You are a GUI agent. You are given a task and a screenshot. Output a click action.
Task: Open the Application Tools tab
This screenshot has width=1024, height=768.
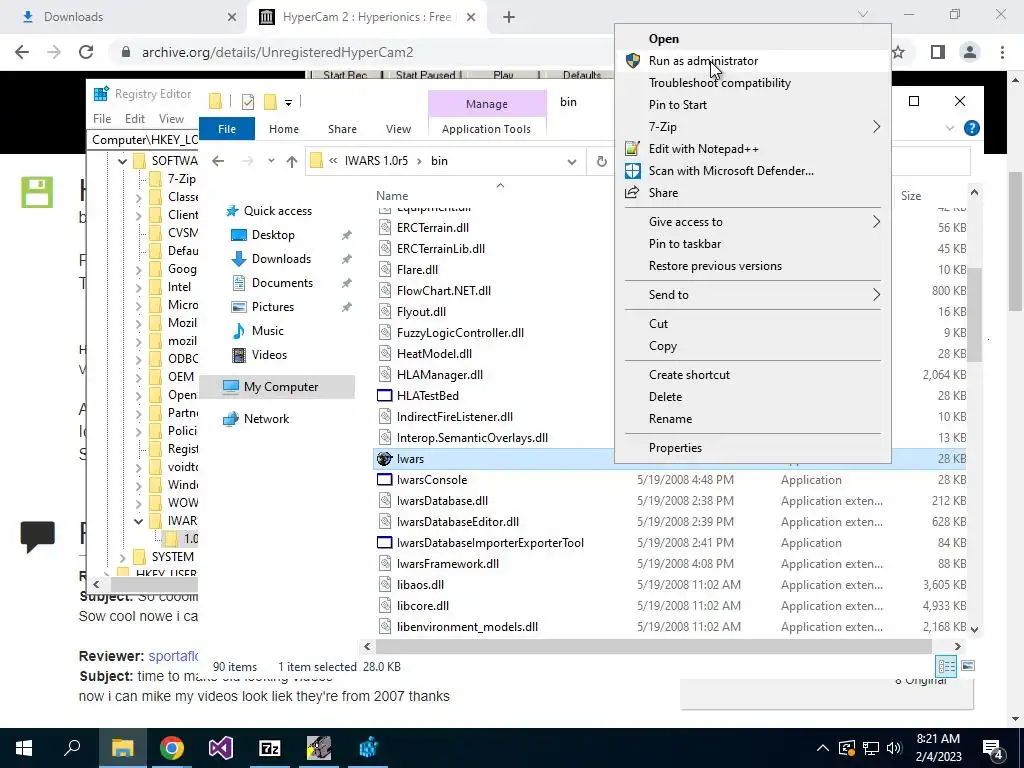click(486, 129)
